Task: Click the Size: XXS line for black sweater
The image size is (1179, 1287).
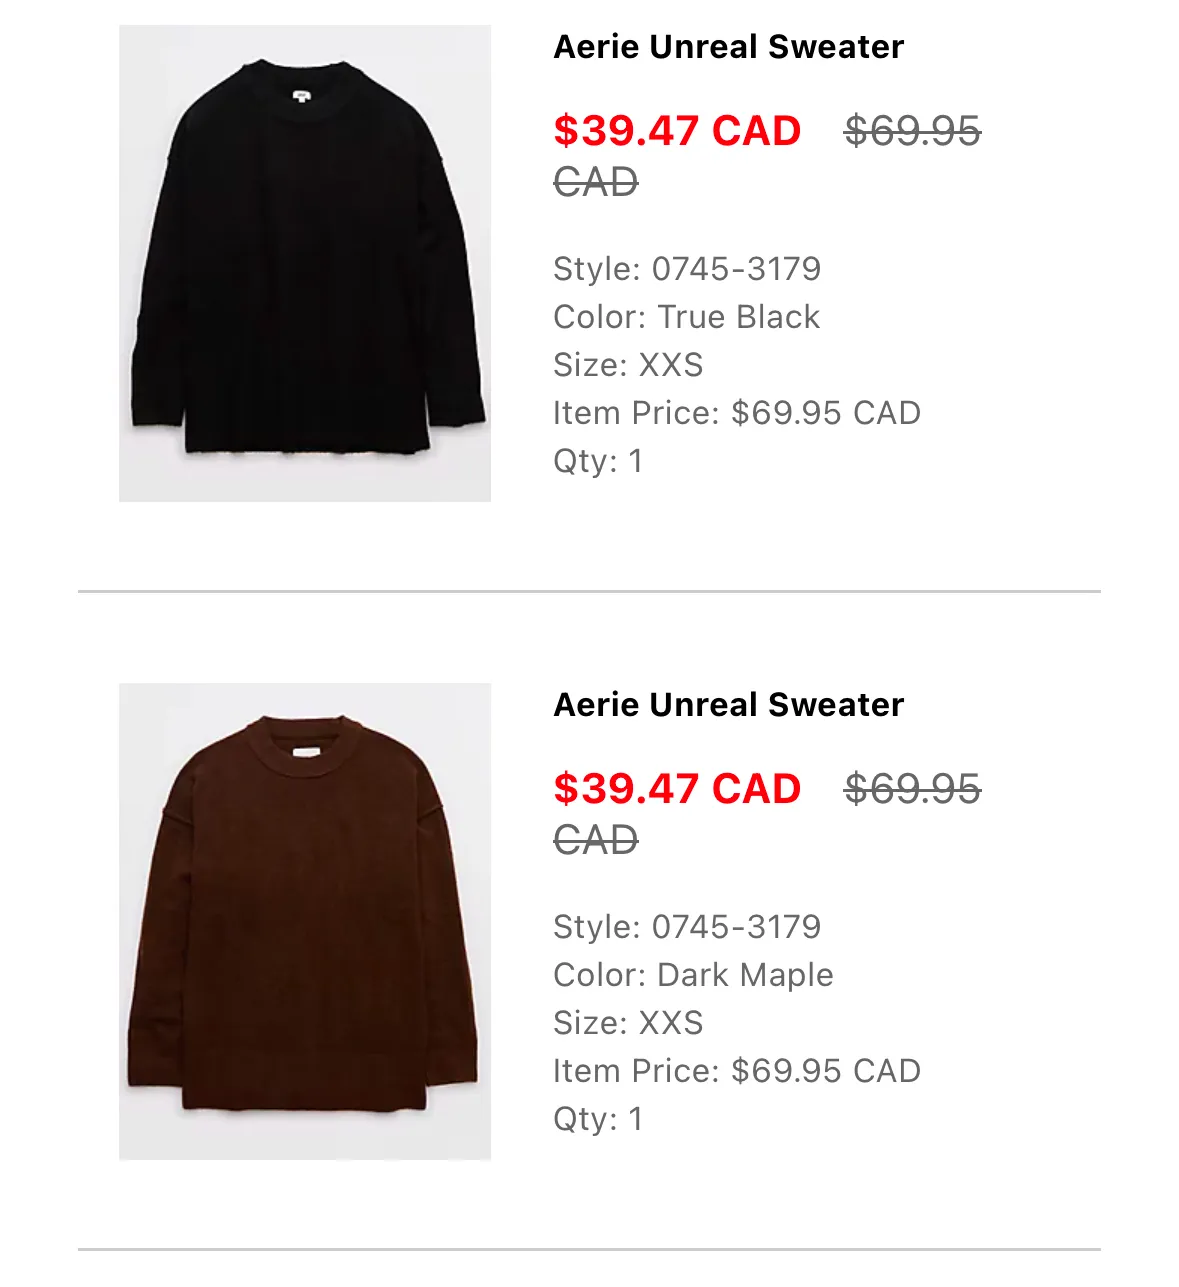Action: pos(628,365)
